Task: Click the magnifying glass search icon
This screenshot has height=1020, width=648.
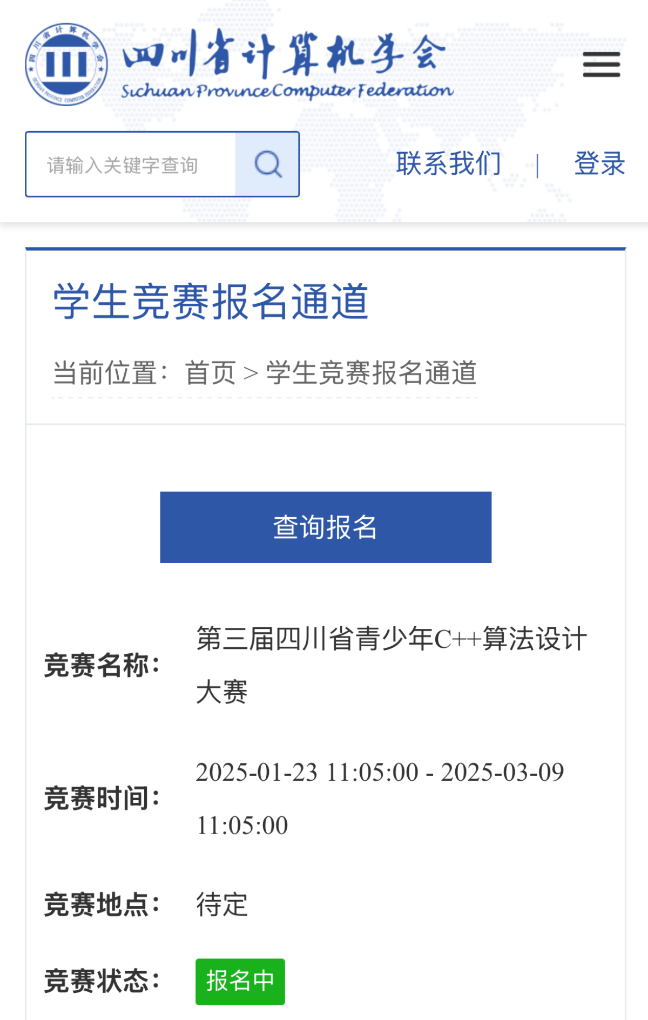Action: click(x=267, y=164)
